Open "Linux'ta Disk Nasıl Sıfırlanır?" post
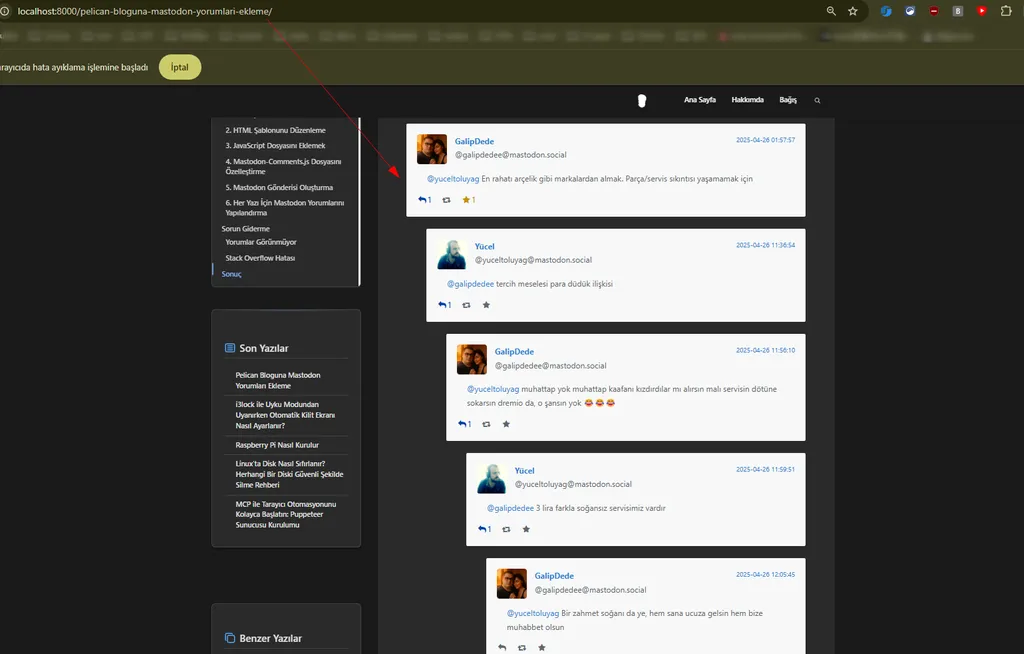The height and width of the screenshot is (654, 1024). [289, 474]
